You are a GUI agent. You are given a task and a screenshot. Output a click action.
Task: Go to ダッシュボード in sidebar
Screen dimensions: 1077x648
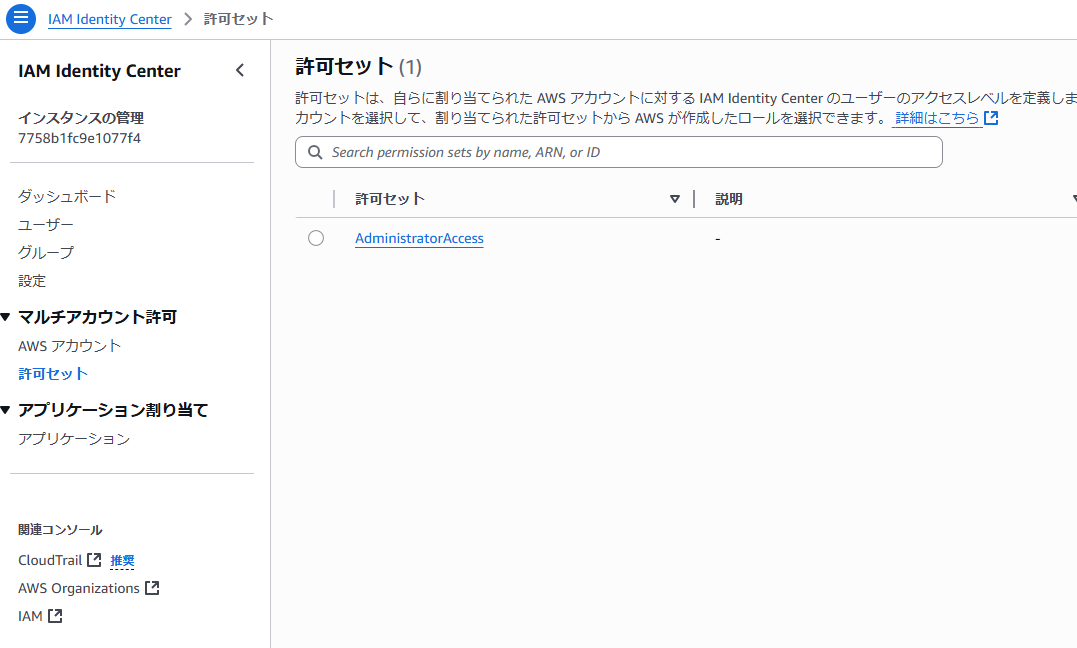pyautogui.click(x=67, y=197)
